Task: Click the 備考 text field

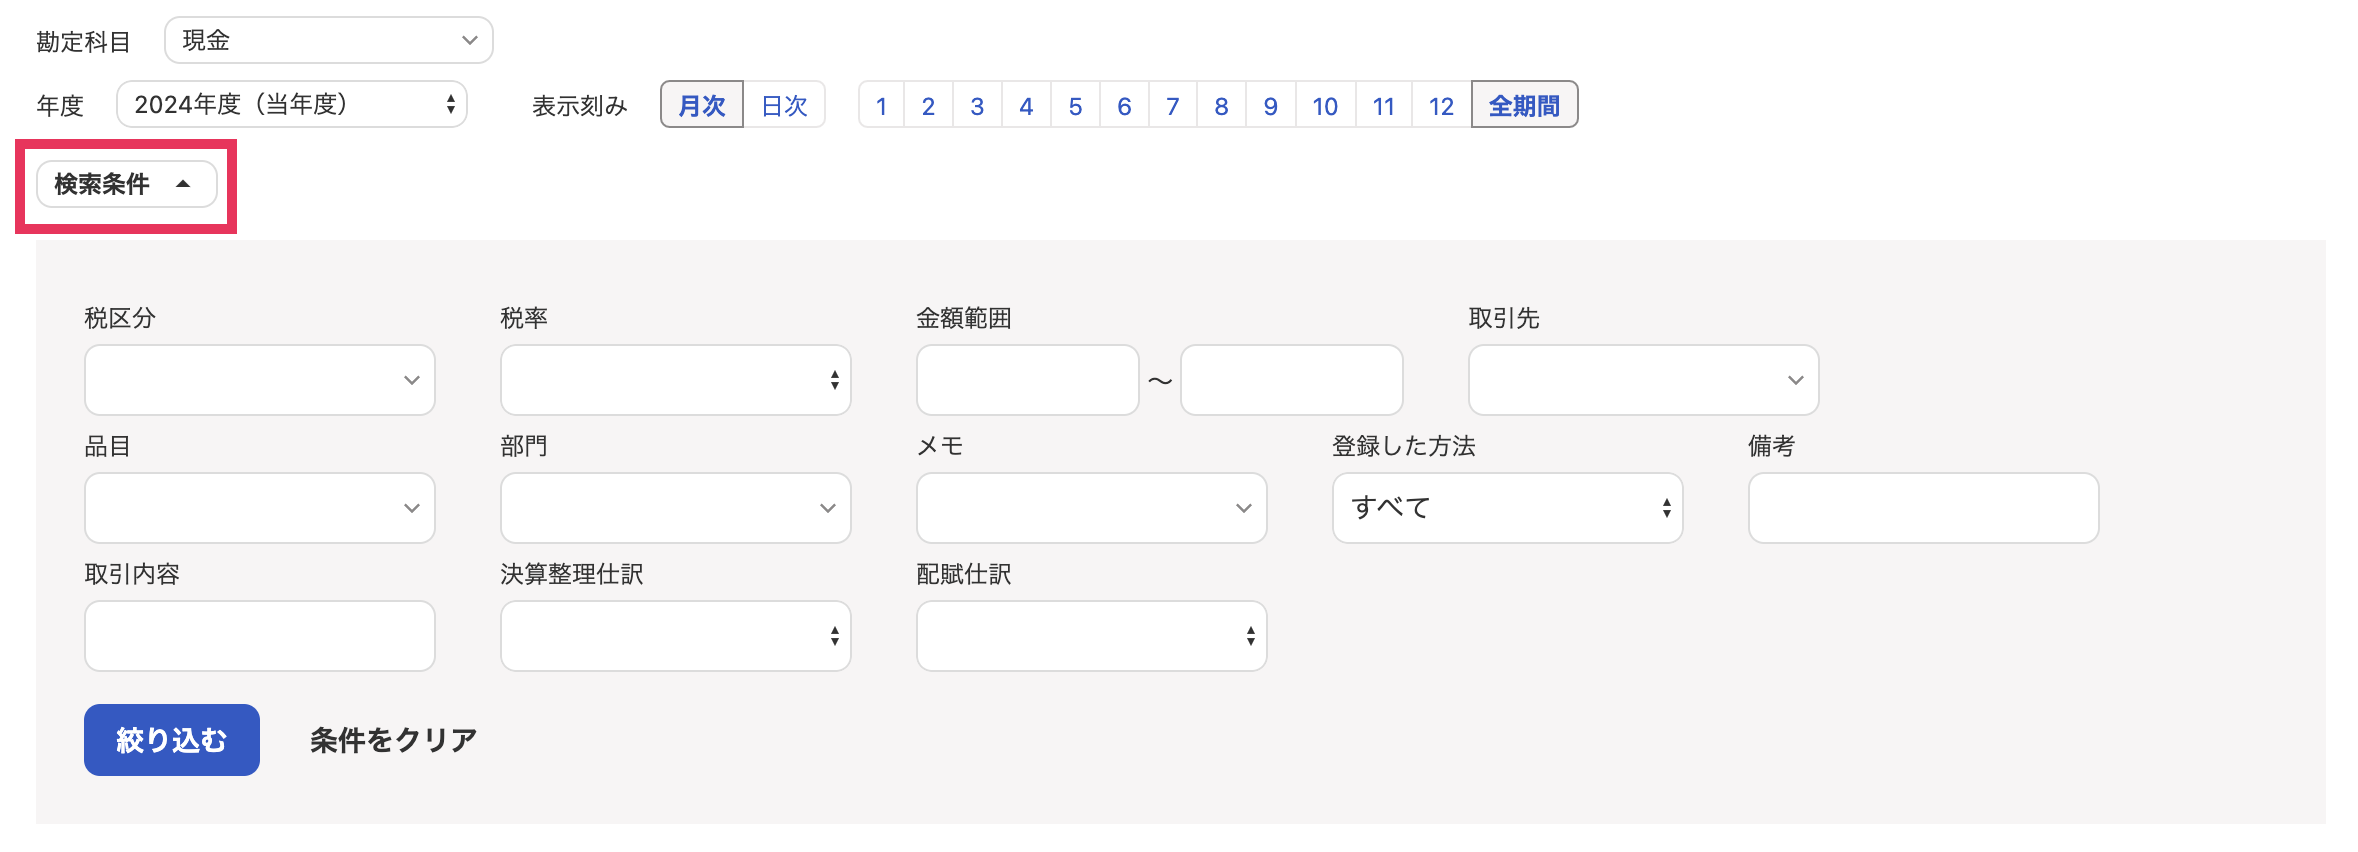Action: 1924,508
